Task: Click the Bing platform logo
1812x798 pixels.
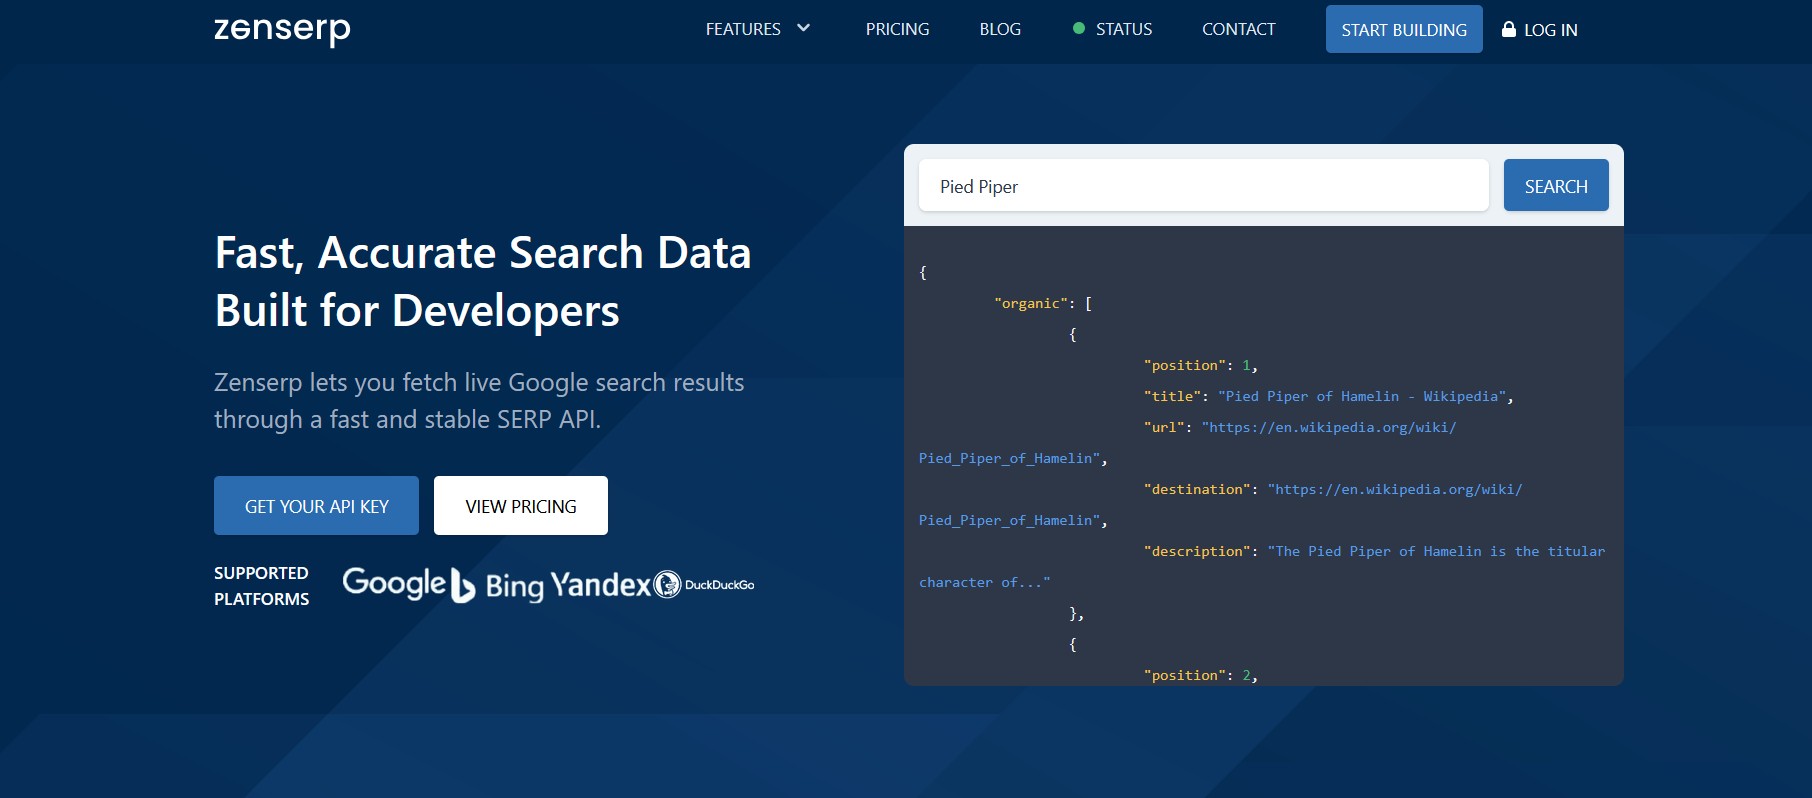Action: 498,585
